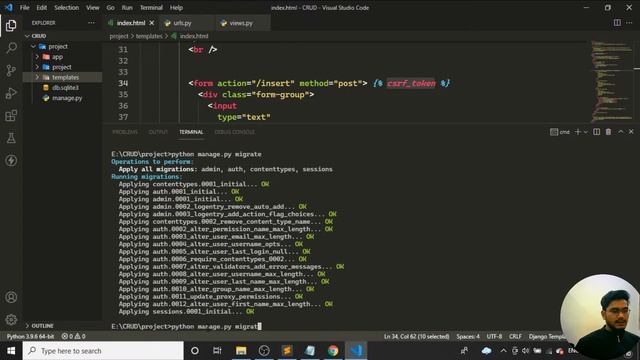Open the Go menu
This screenshot has width=640, height=360.
tap(110, 7)
